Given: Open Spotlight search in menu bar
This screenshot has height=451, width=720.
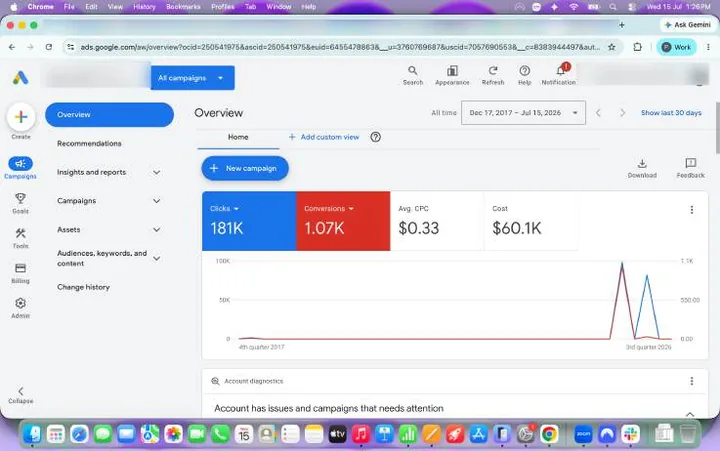Looking at the screenshot, I should 613,7.
